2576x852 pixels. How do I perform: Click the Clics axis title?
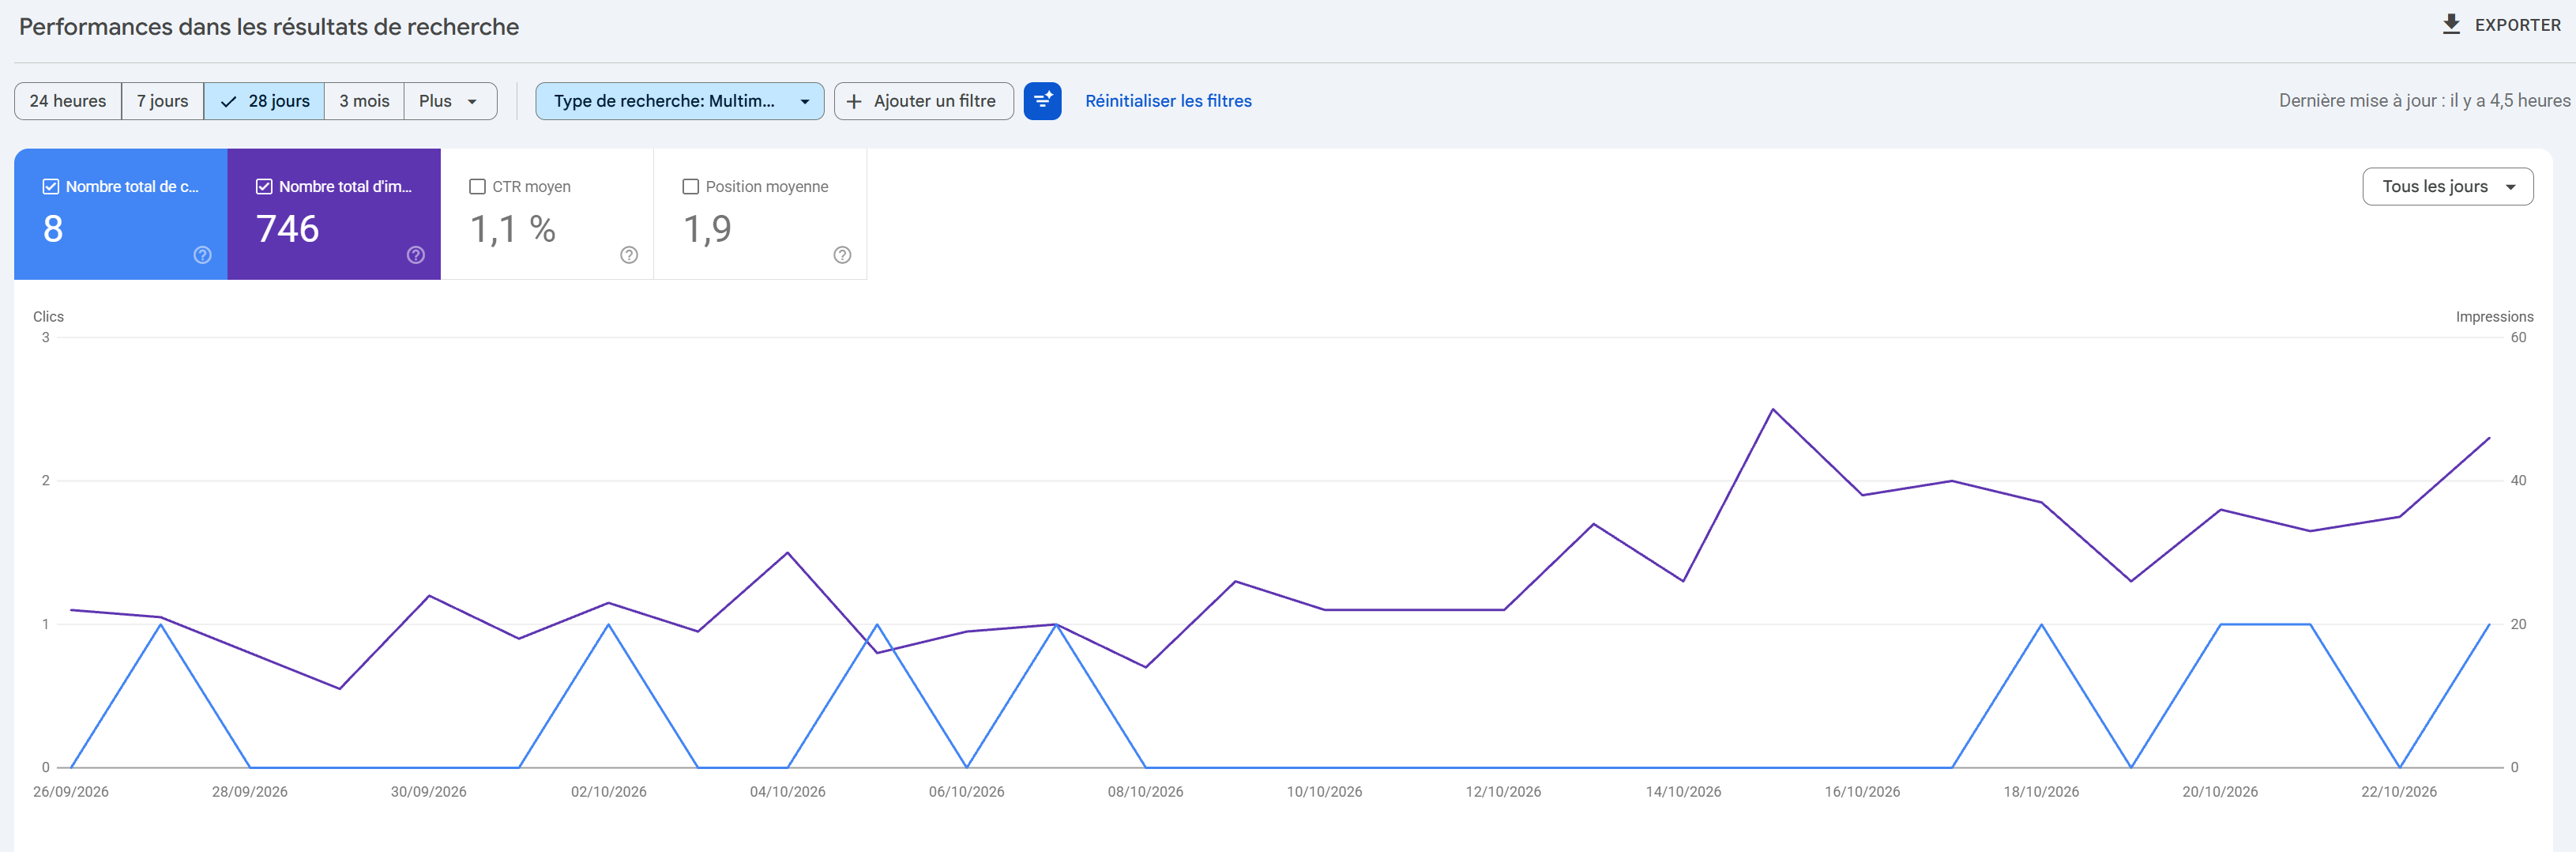[48, 317]
